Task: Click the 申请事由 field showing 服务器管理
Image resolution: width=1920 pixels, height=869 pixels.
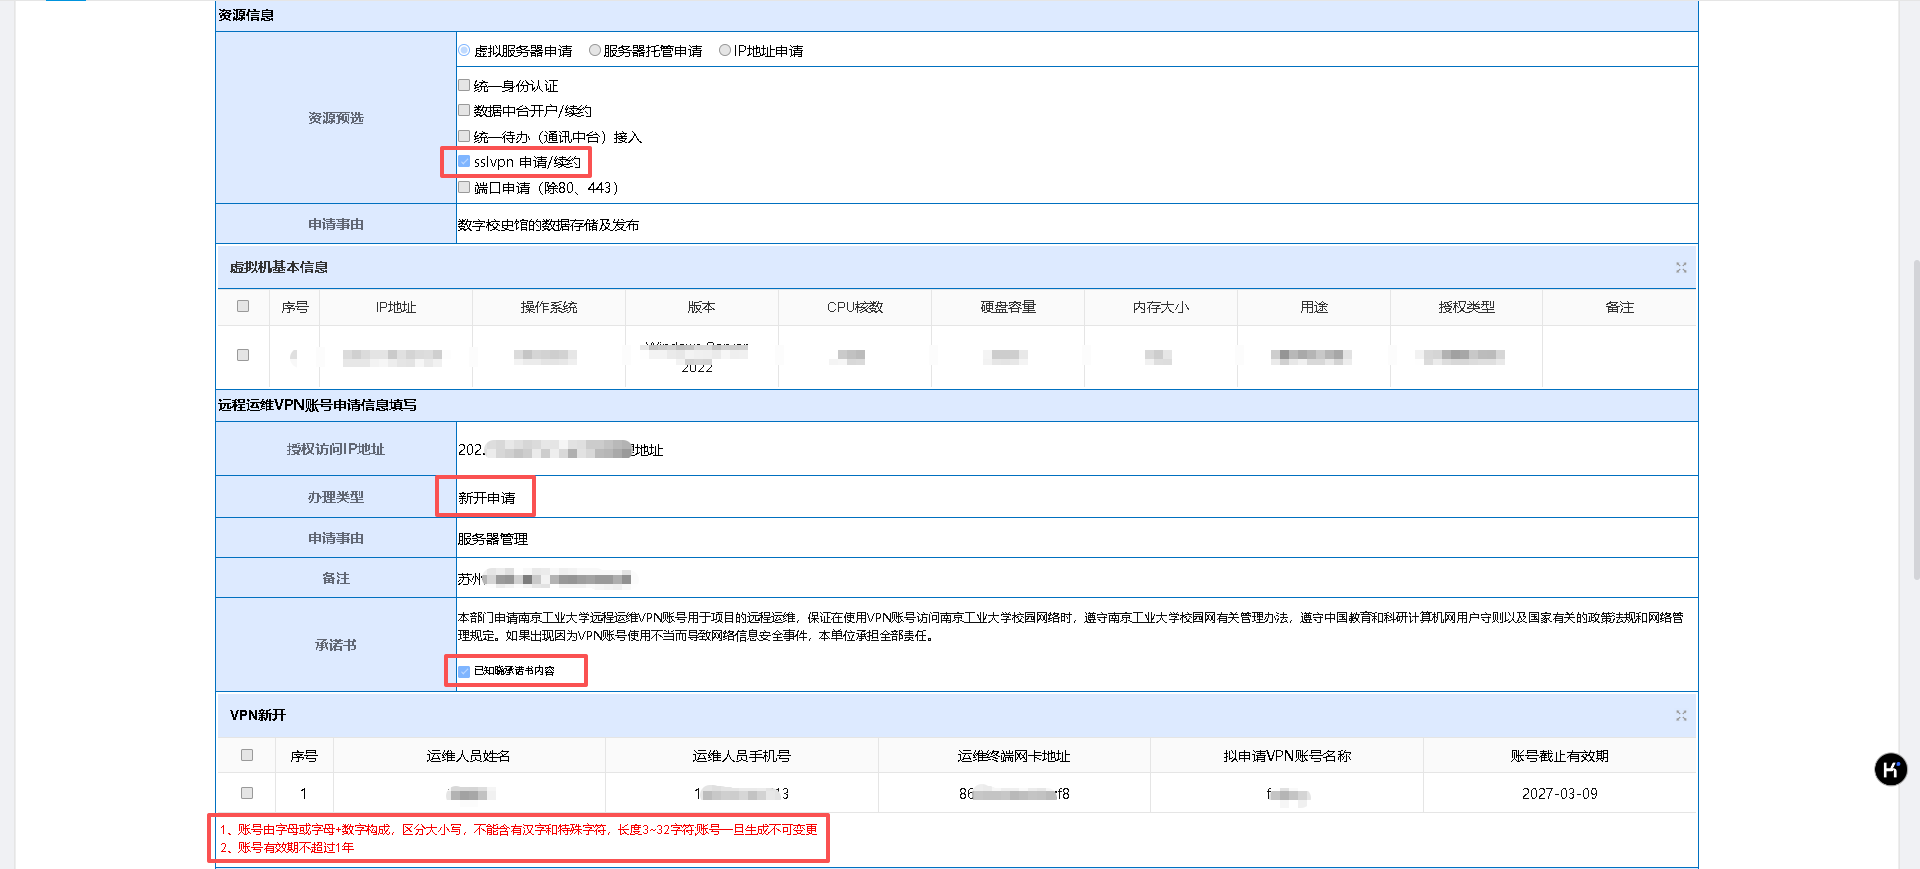Action: [x=493, y=539]
